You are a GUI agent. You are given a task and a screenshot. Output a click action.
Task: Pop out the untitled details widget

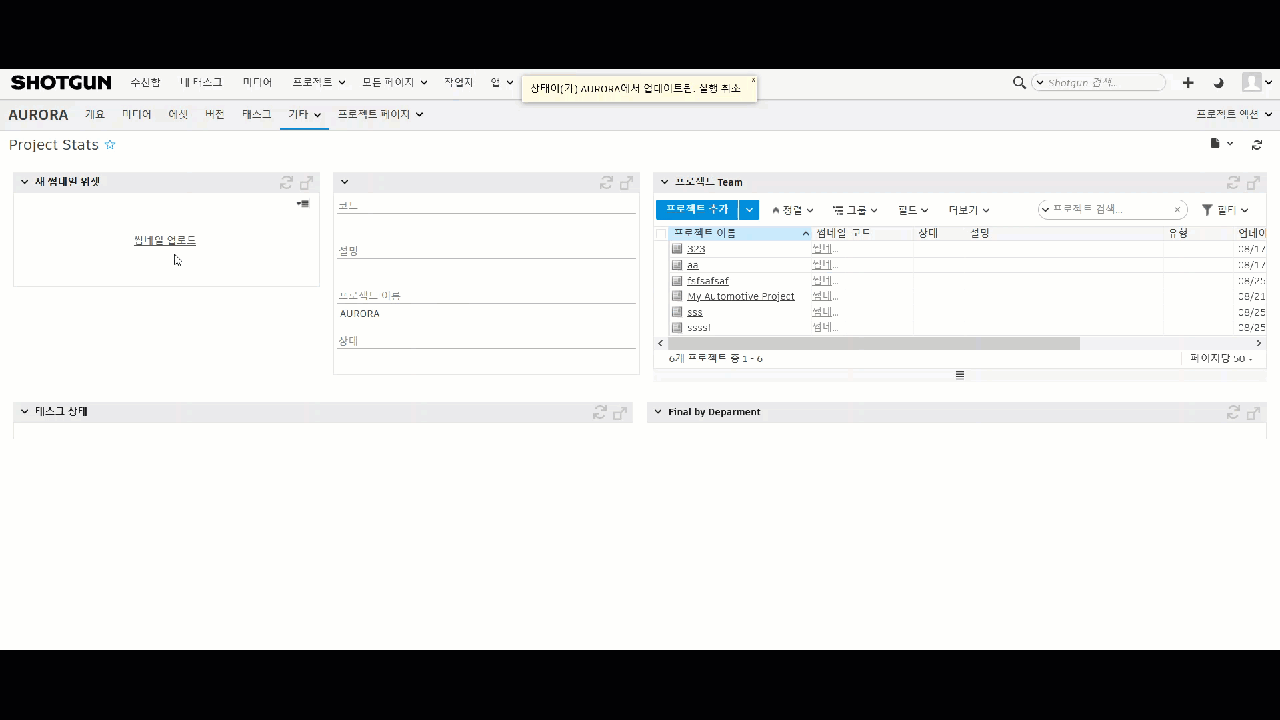pos(626,183)
